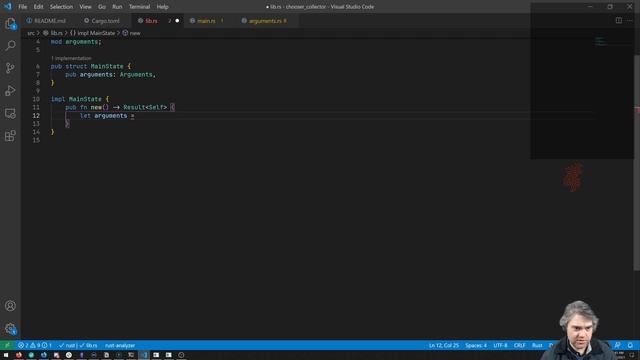Click the rust check status item
Viewport: 640px width, 360px height.
78,345
